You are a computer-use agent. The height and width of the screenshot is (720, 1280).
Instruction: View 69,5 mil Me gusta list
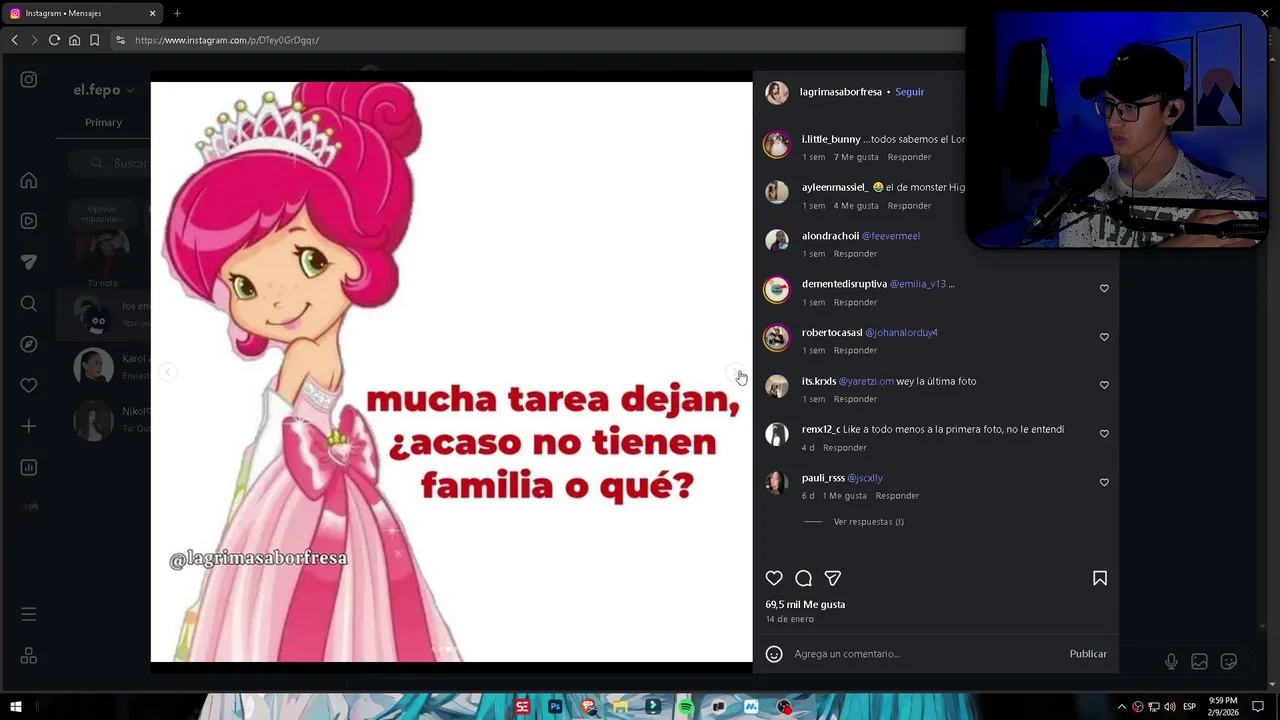point(805,605)
